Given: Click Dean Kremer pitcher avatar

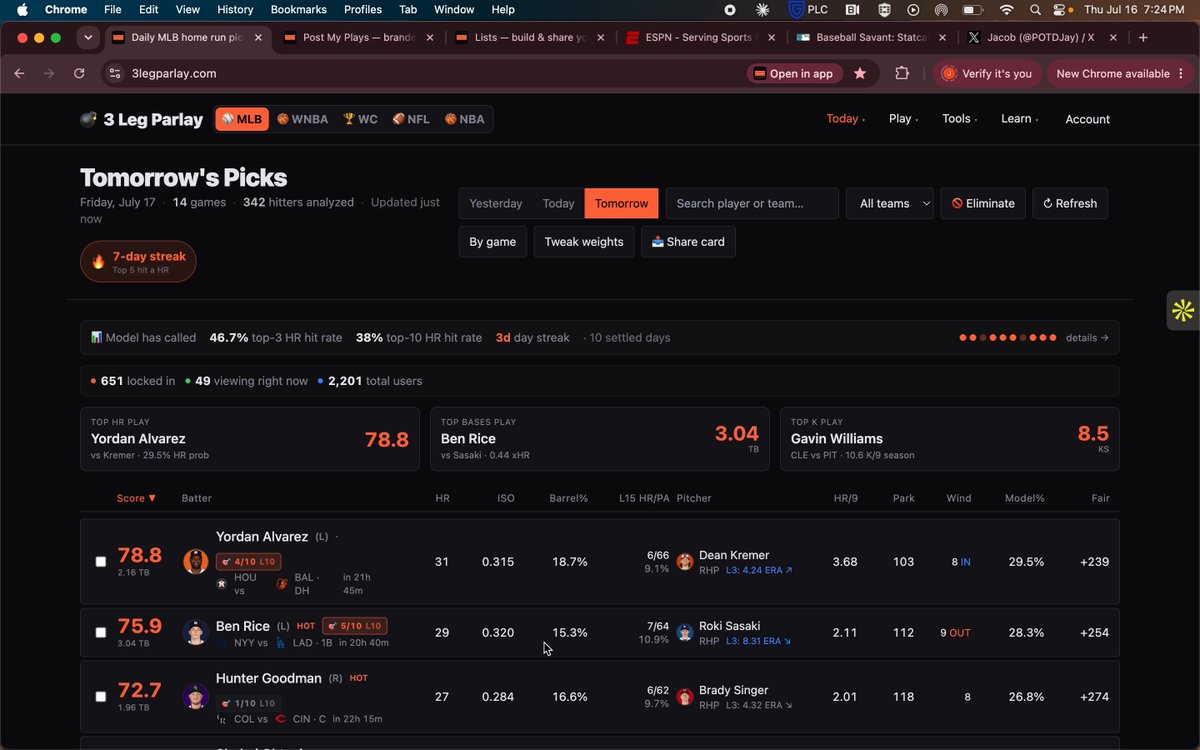Looking at the screenshot, I should tap(685, 561).
